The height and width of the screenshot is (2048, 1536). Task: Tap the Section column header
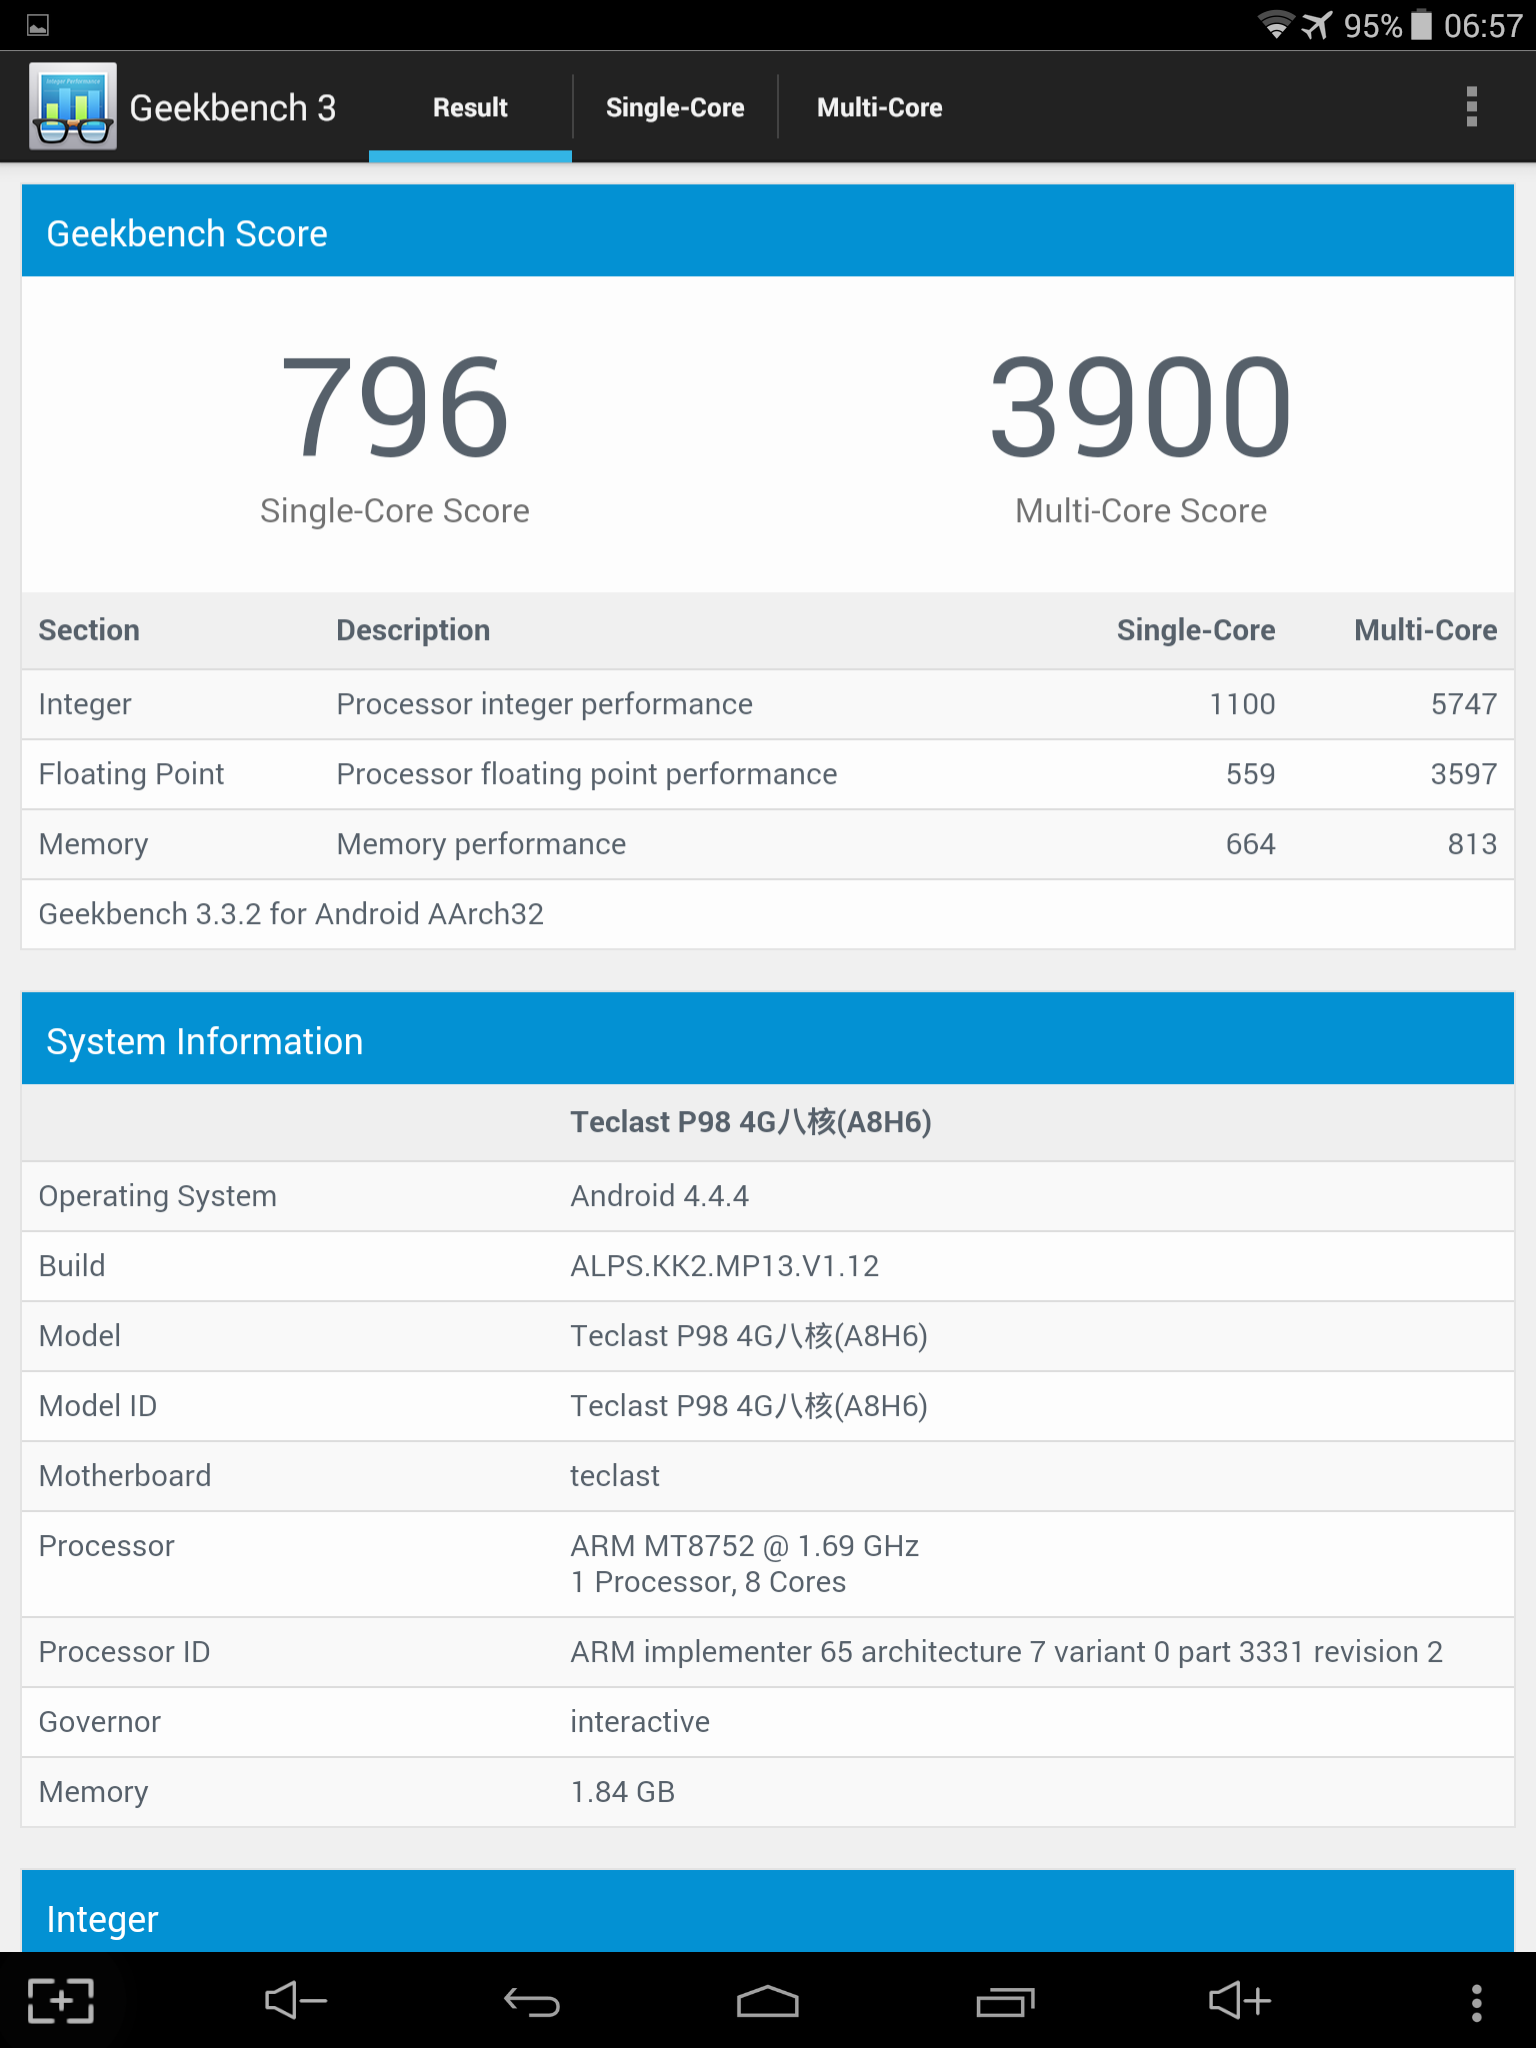(89, 630)
